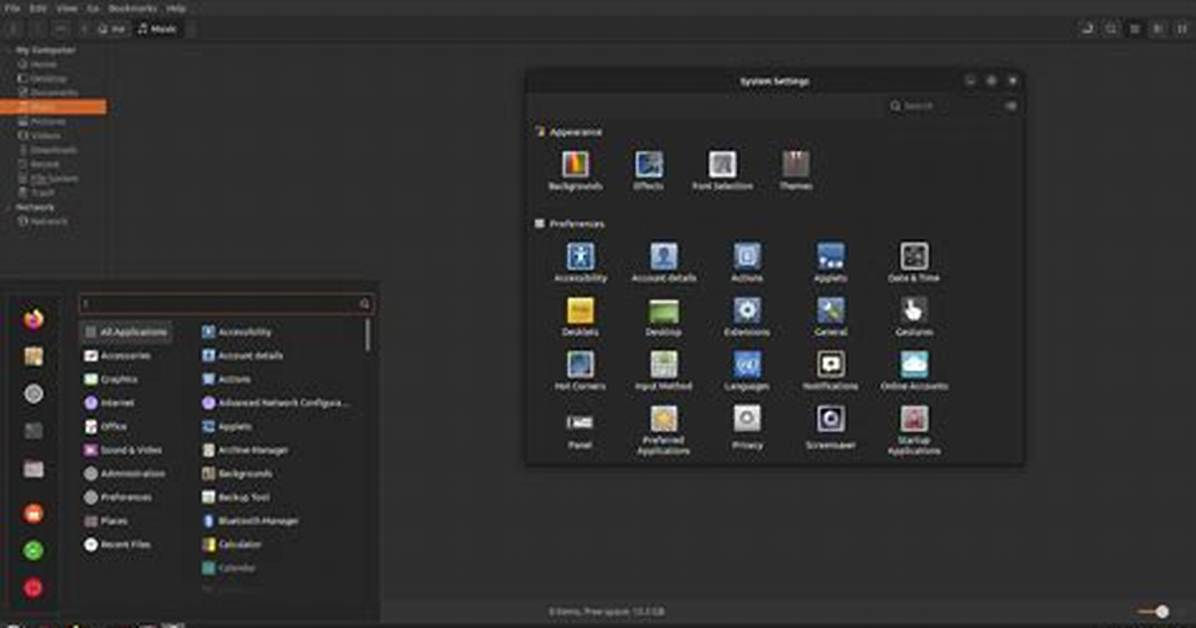Open Desktop settings in System Settings

point(664,317)
